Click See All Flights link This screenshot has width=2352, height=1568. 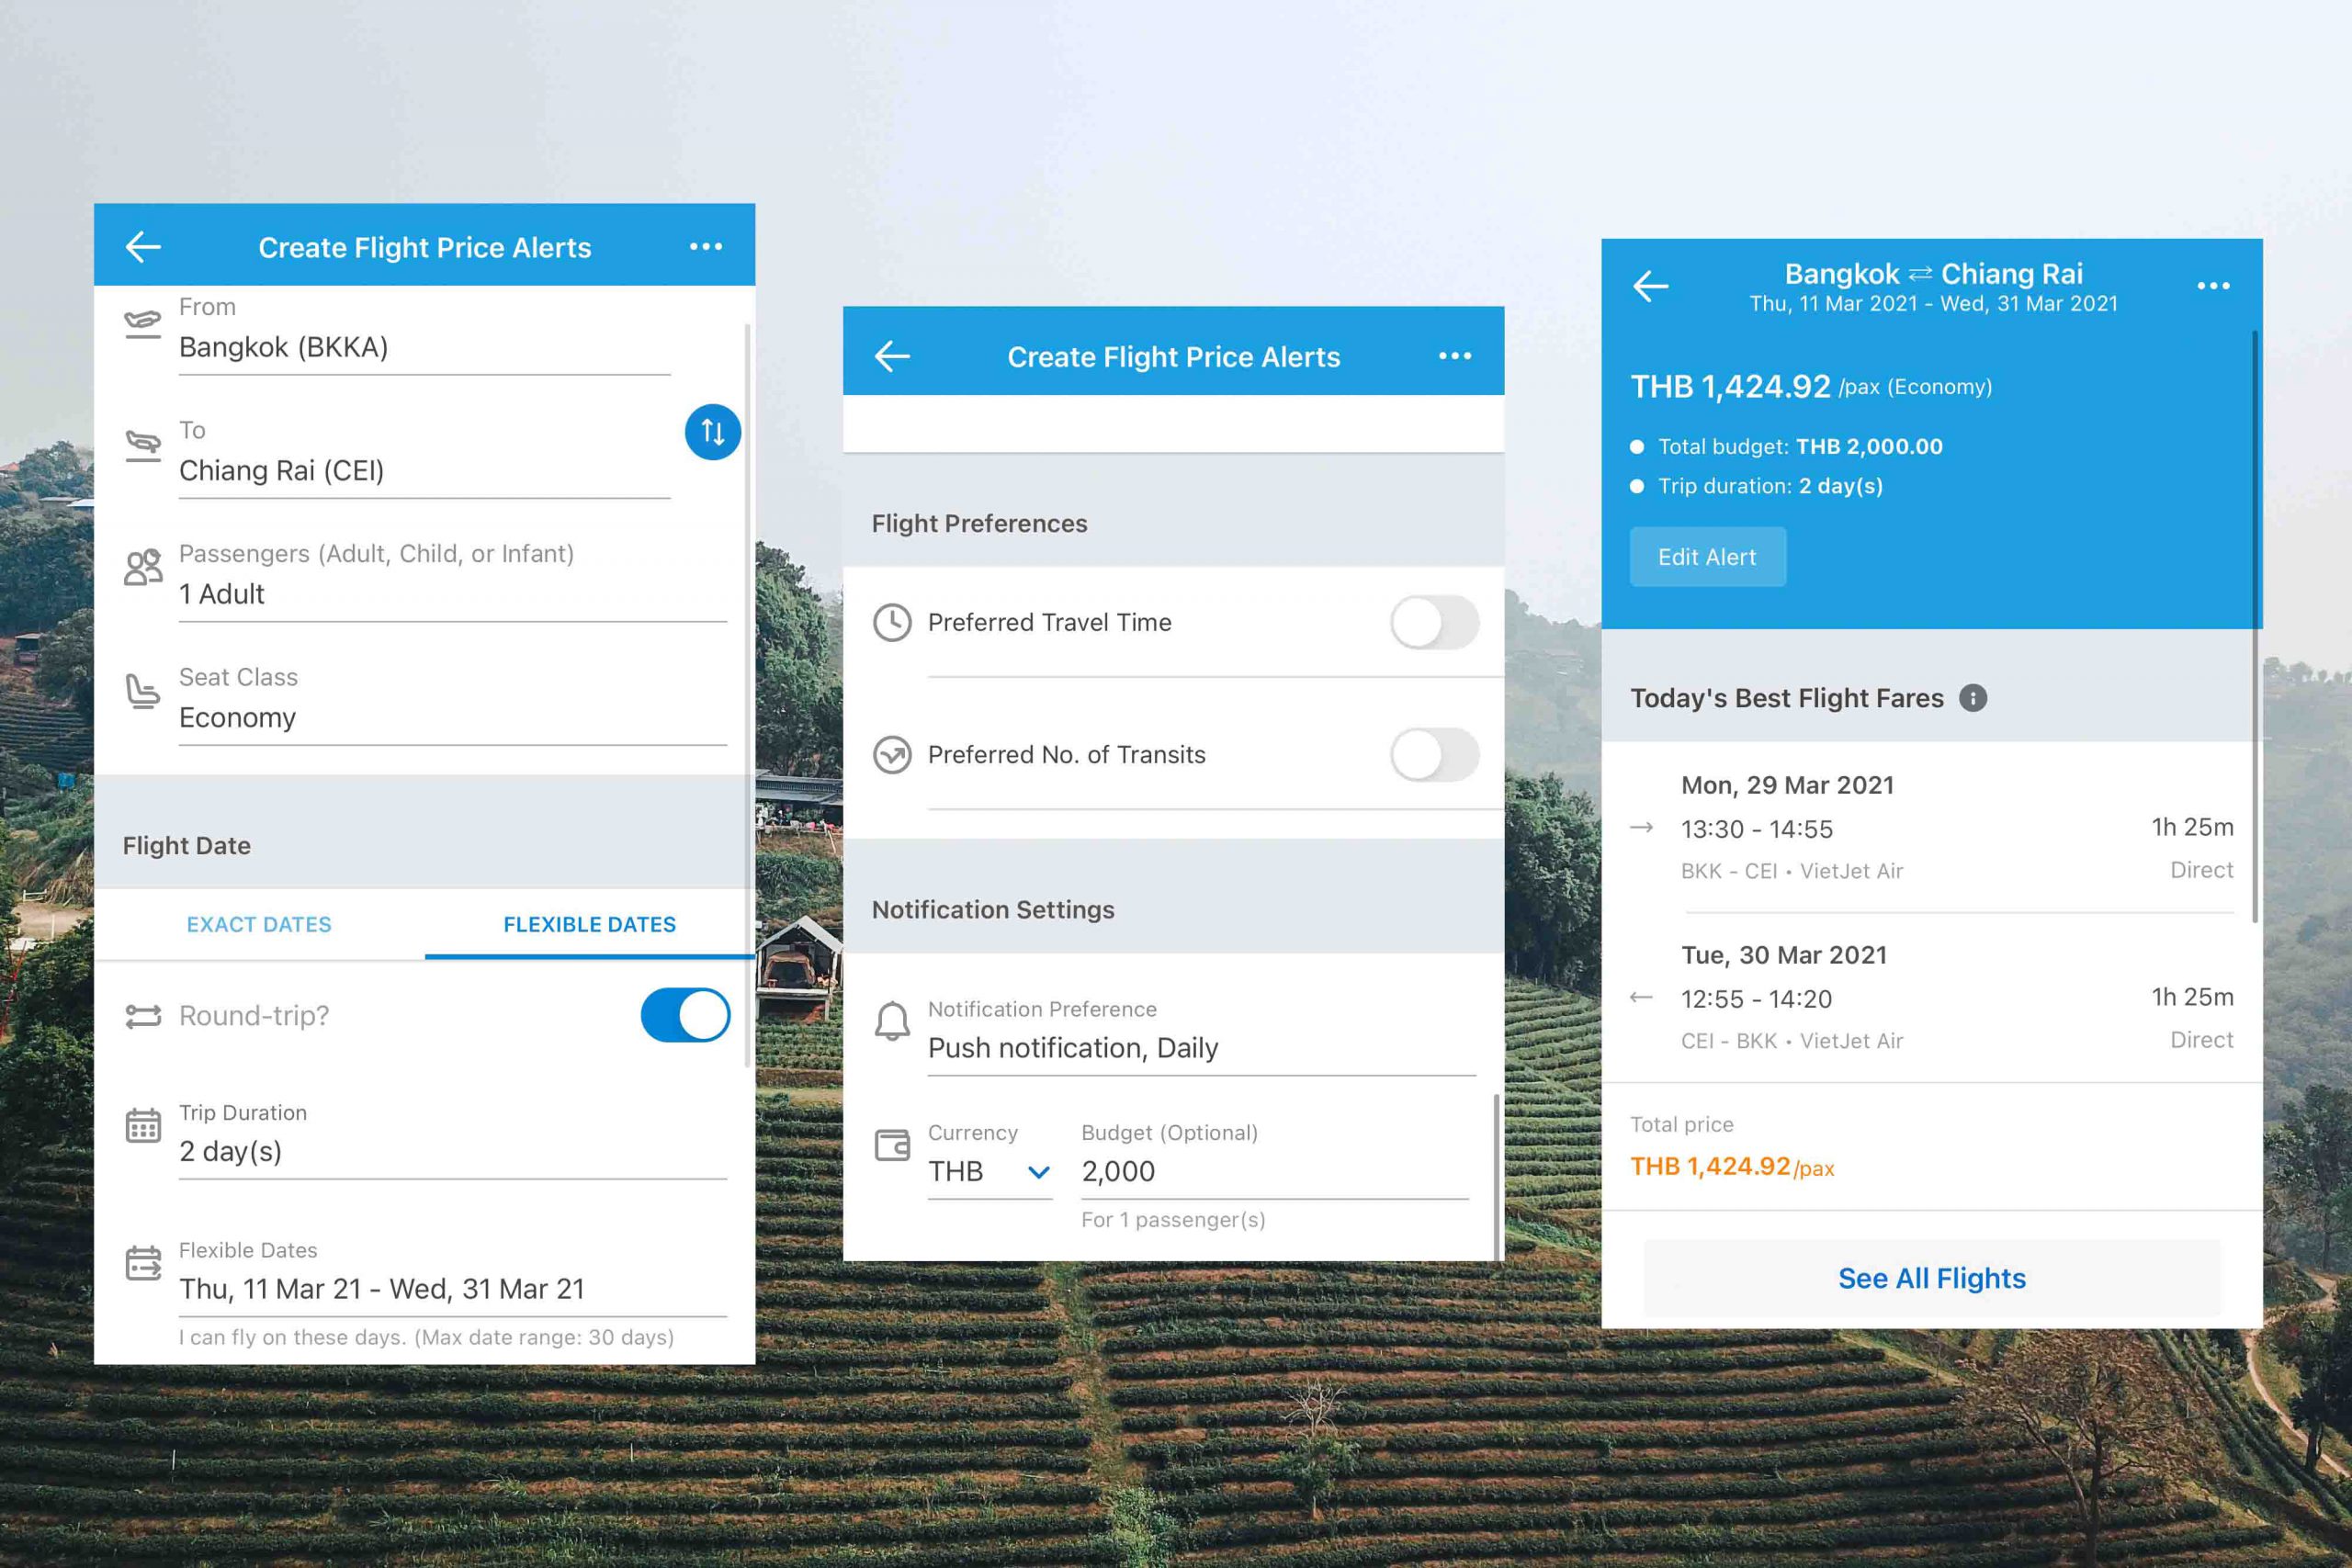tap(1930, 1276)
